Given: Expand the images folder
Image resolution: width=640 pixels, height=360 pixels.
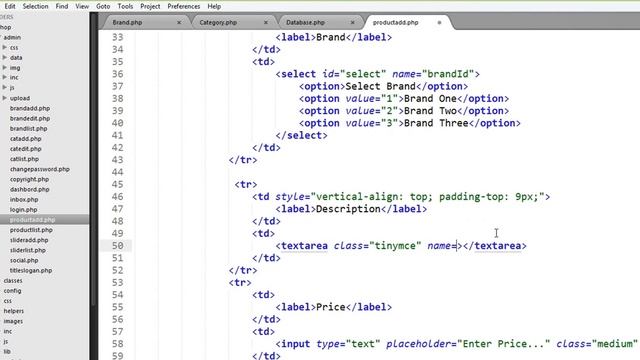Looking at the screenshot, I should coord(13,321).
